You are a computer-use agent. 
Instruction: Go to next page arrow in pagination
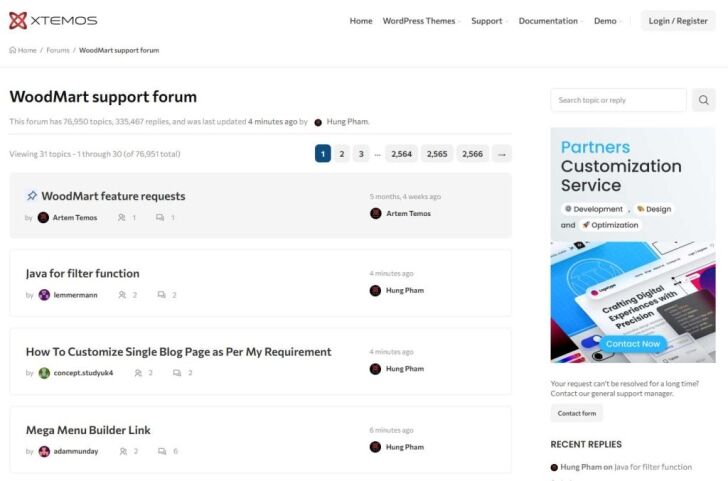pyautogui.click(x=502, y=154)
